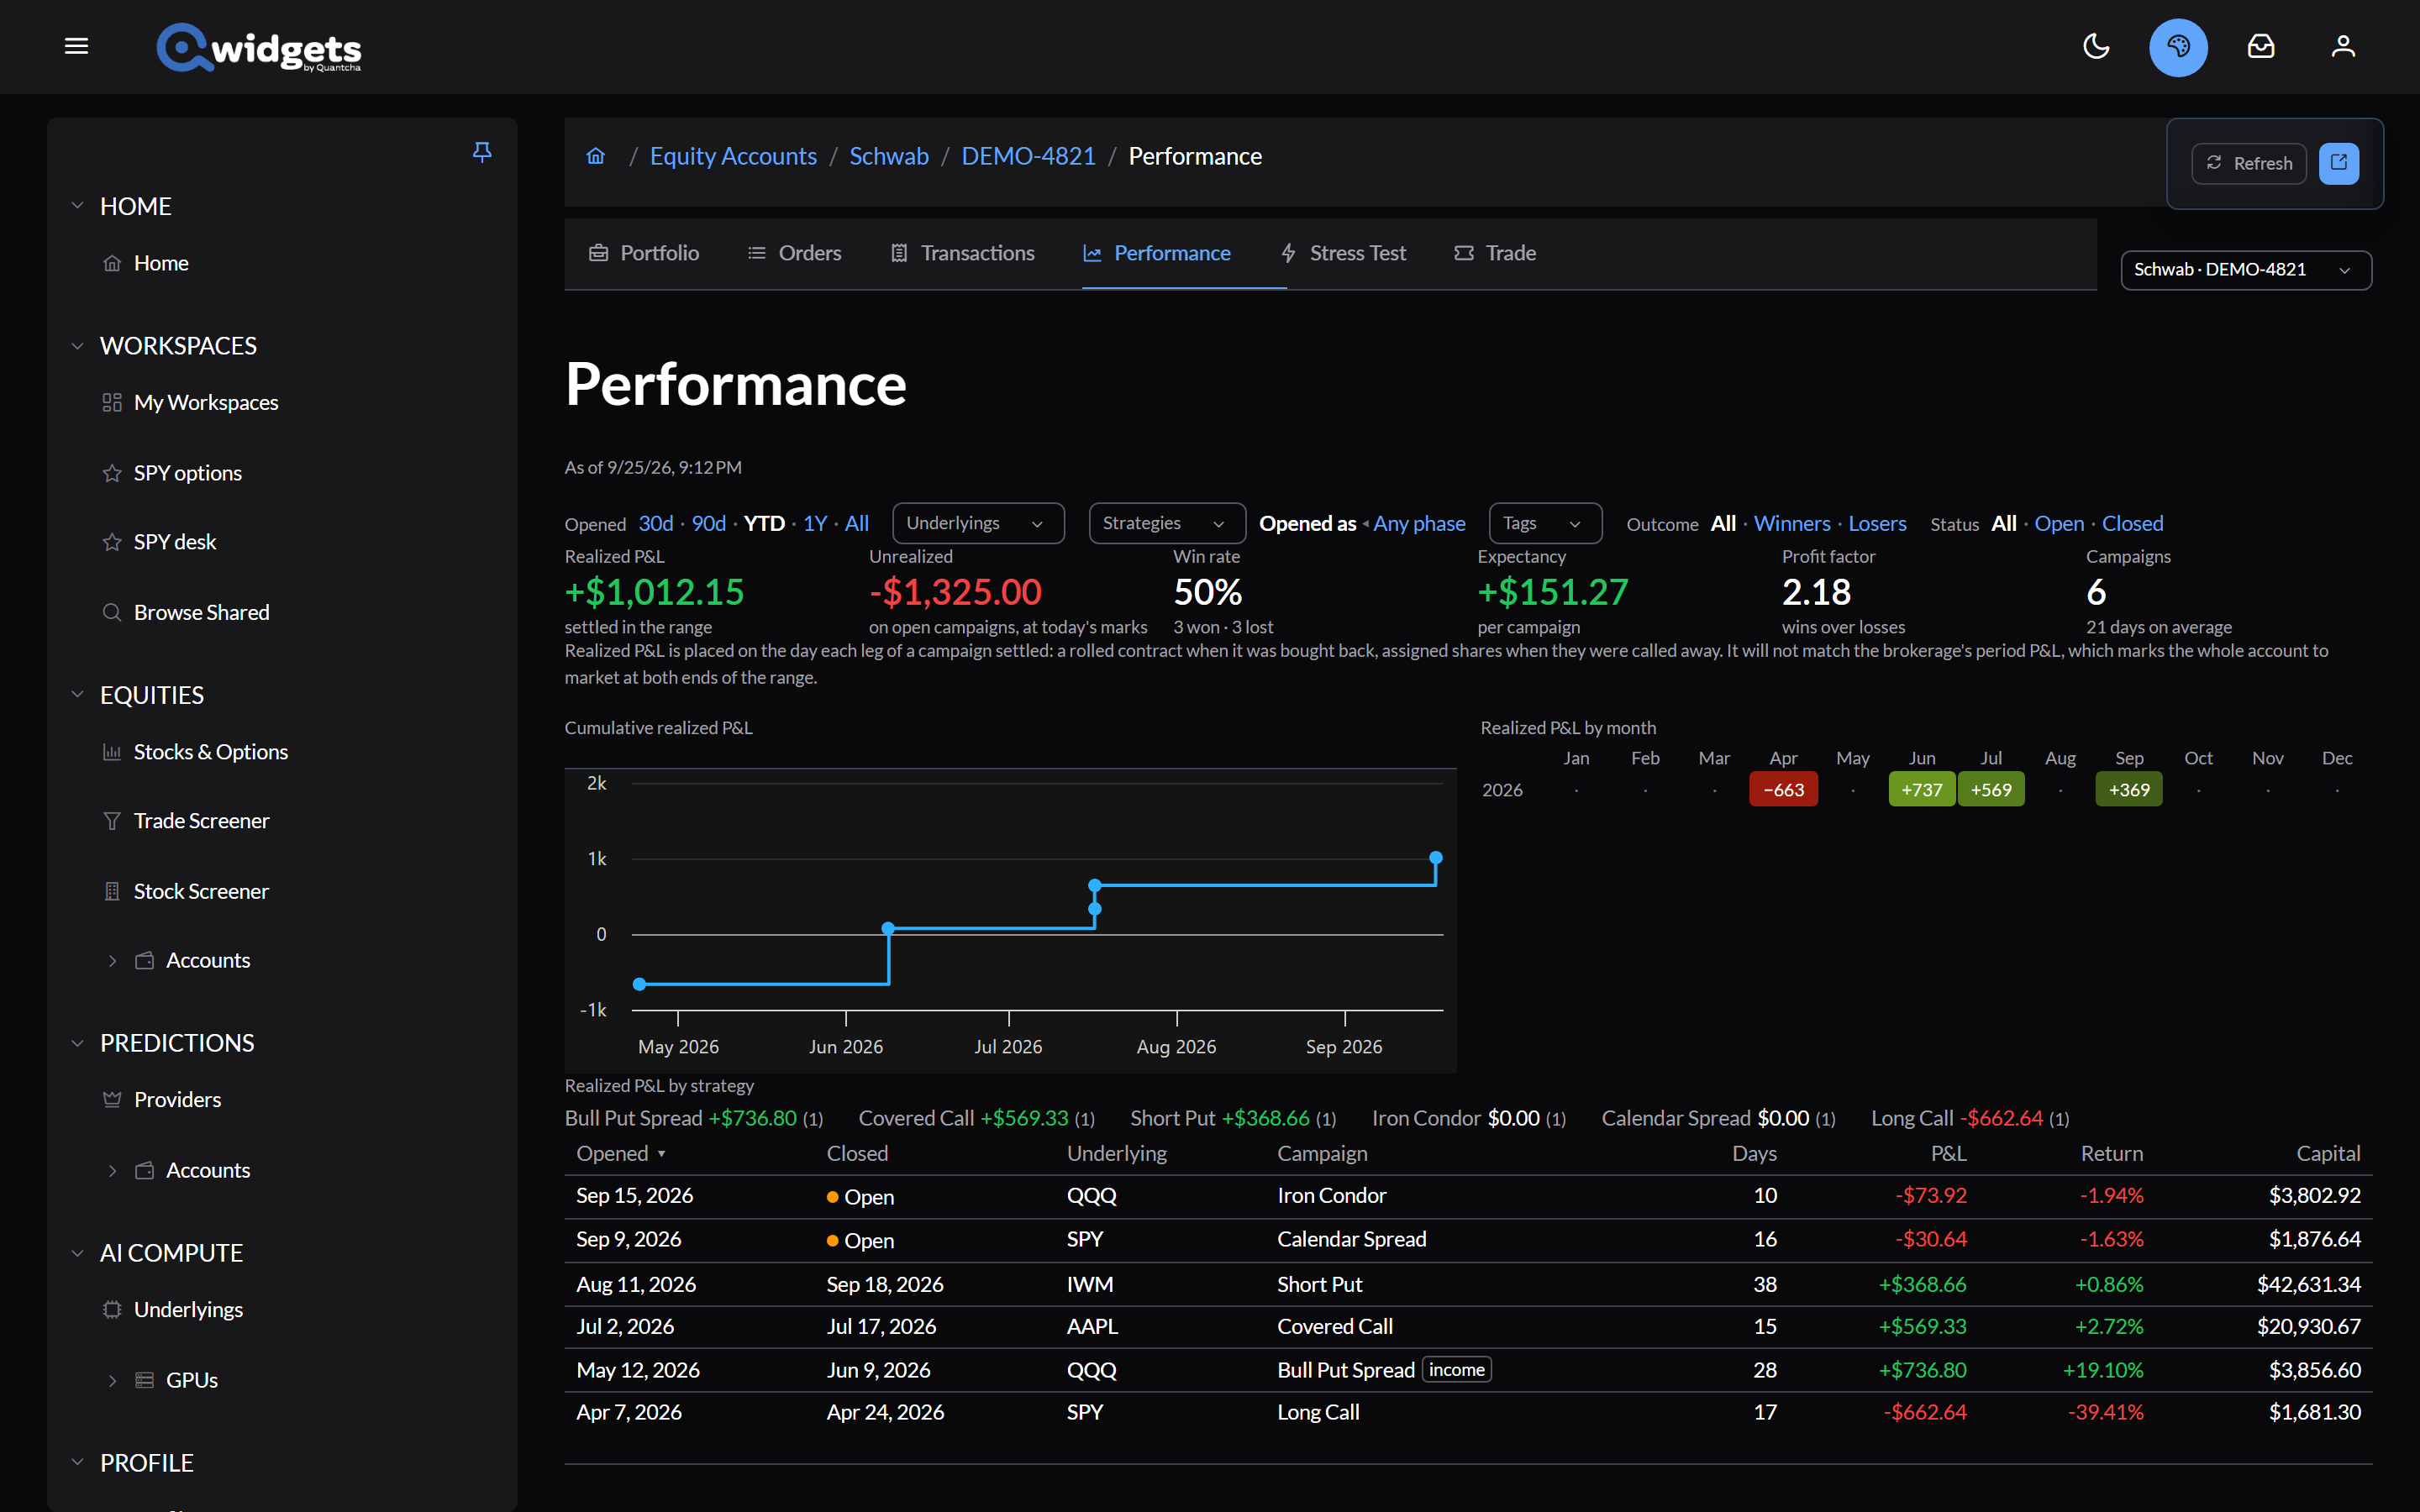Viewport: 2420px width, 1512px height.
Task: Go to the Schwab breadcrumb
Action: tap(889, 156)
